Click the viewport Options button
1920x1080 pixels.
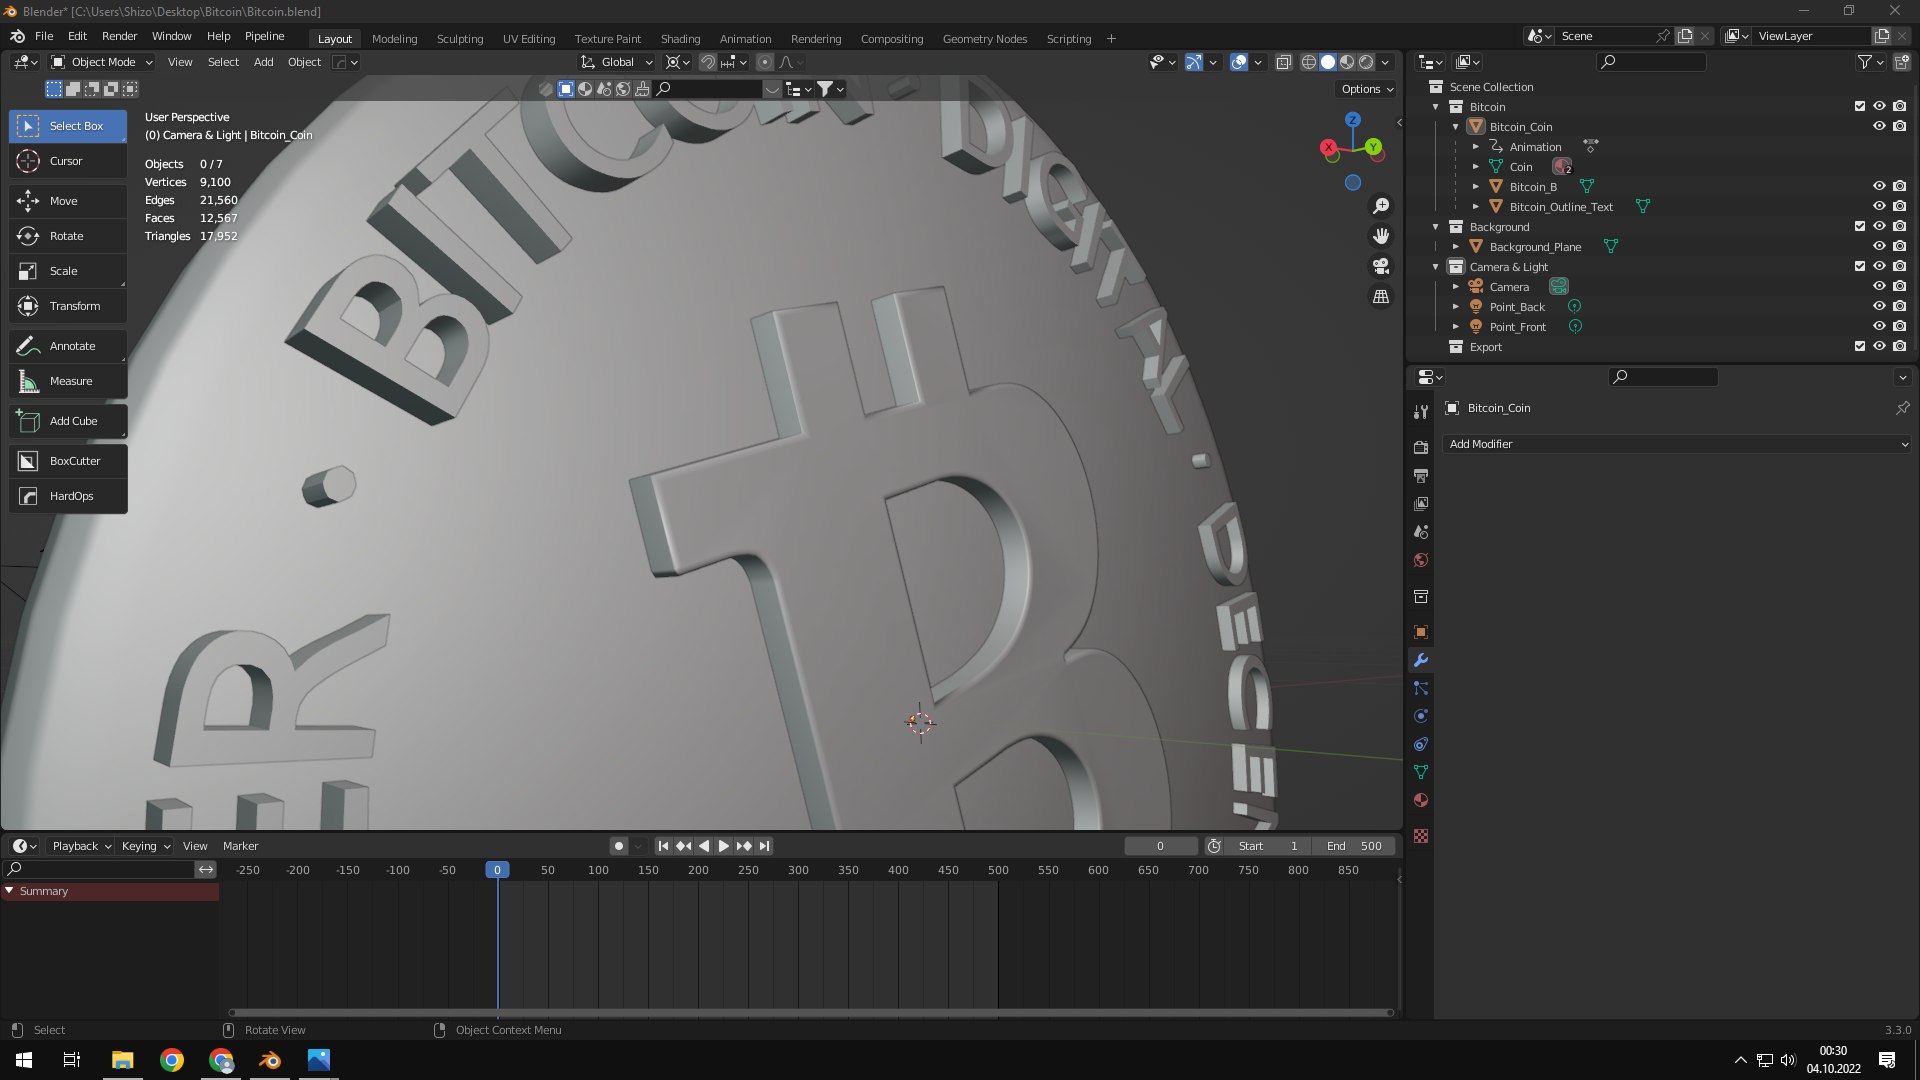click(x=1367, y=89)
